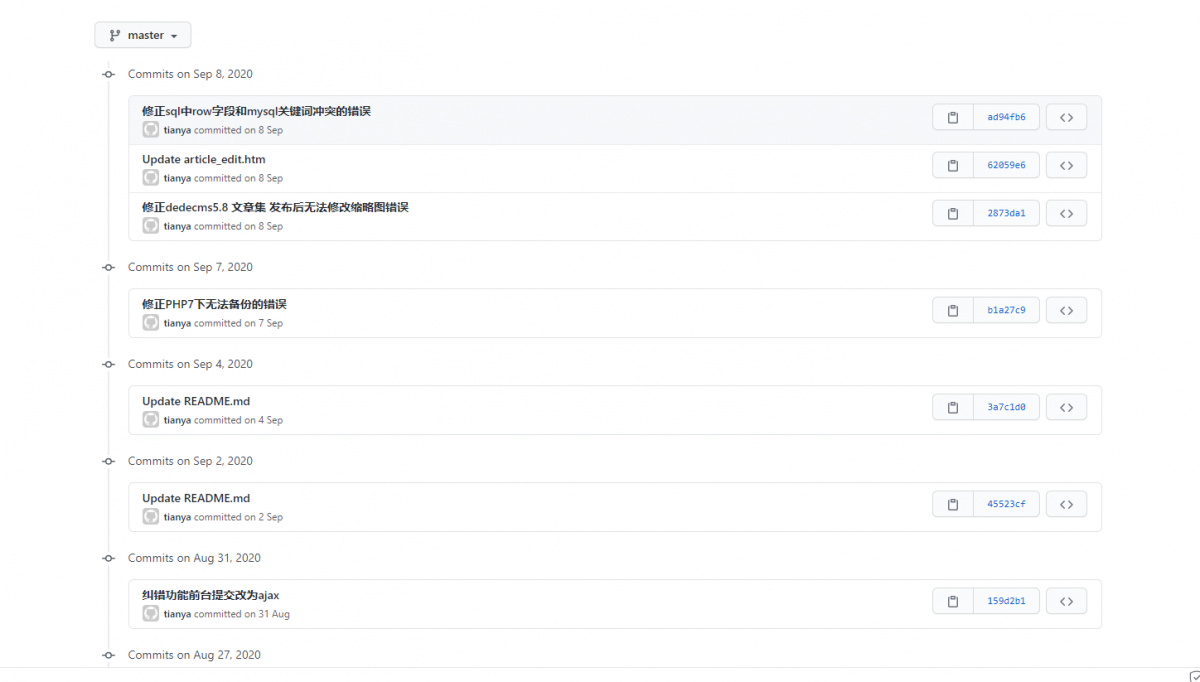Browse repository at commit 2873da1

(x=1066, y=213)
